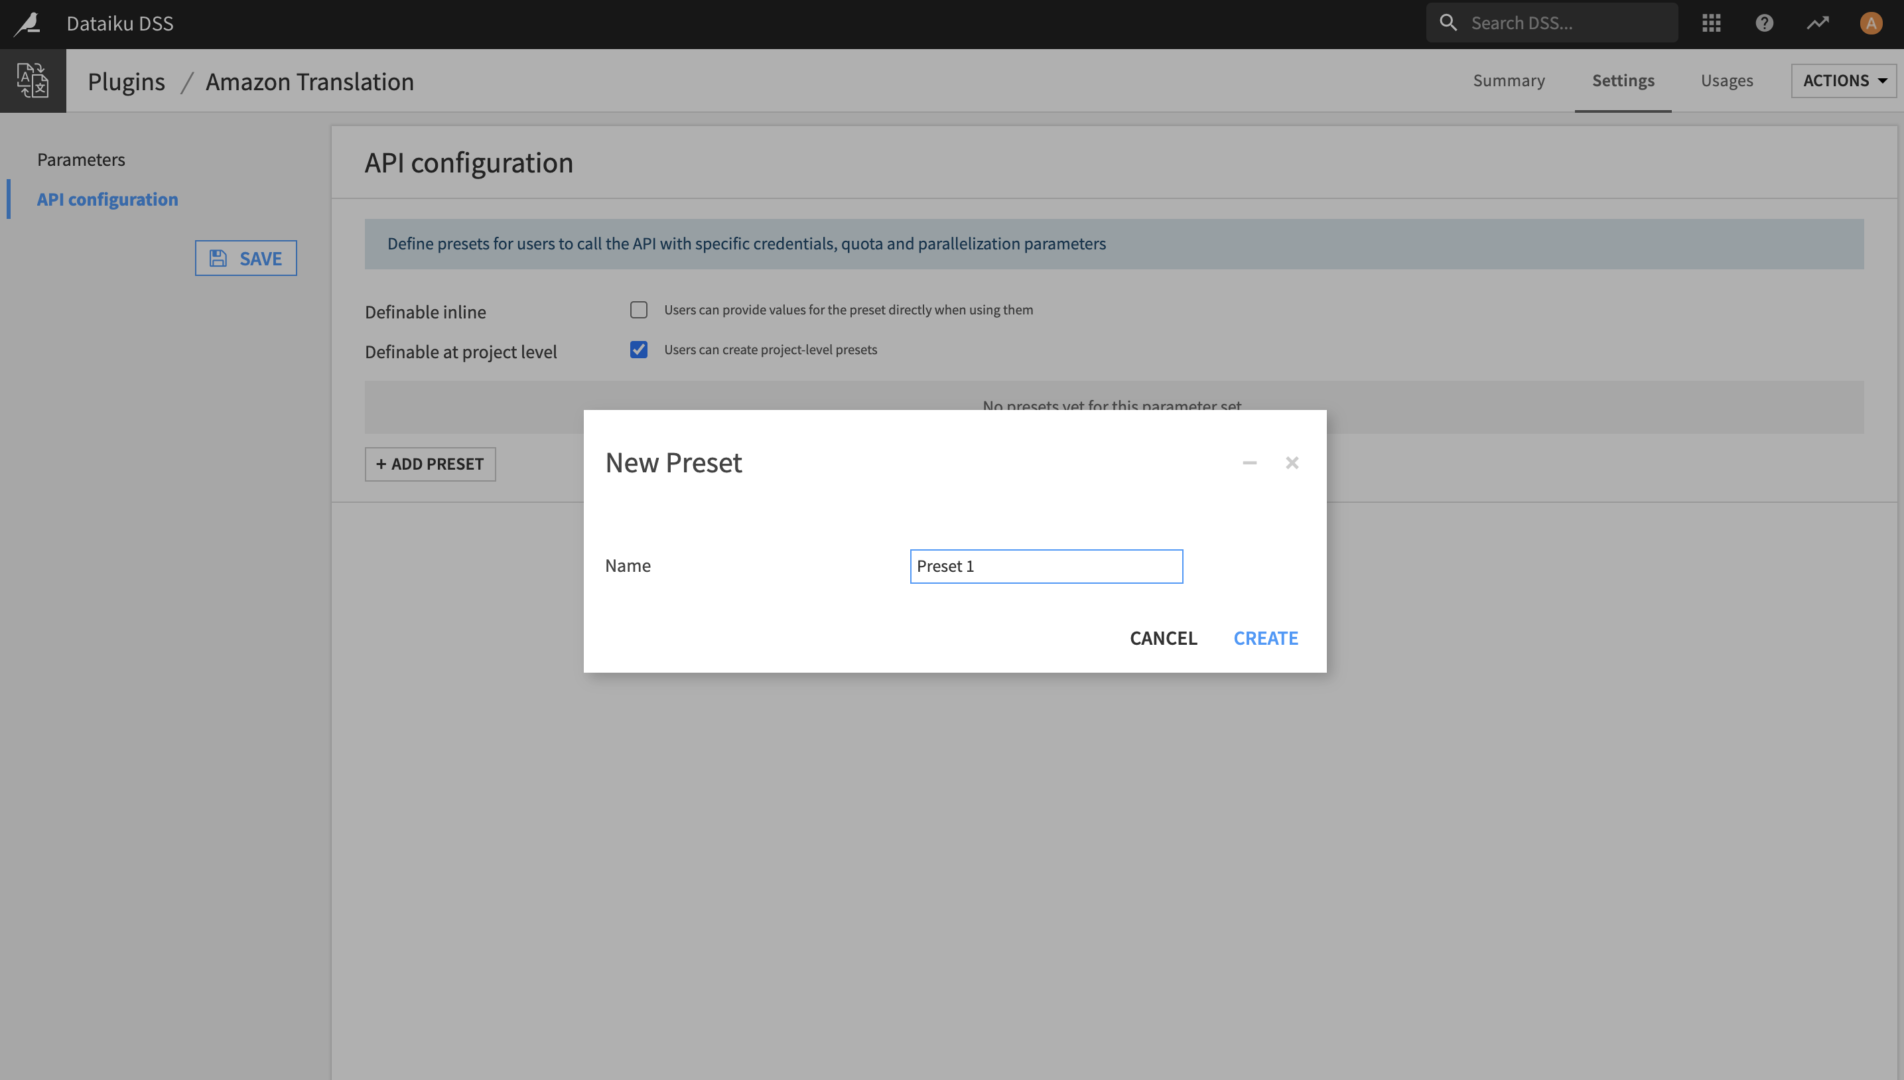Cancel the New Preset dialog
Screen dimensions: 1904x1080
point(1163,638)
